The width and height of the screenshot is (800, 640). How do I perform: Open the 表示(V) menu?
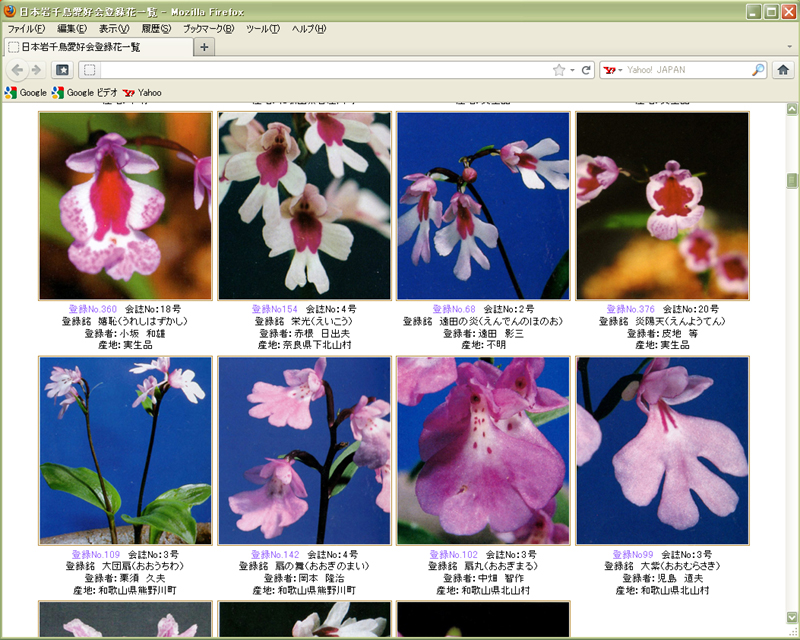pos(114,29)
